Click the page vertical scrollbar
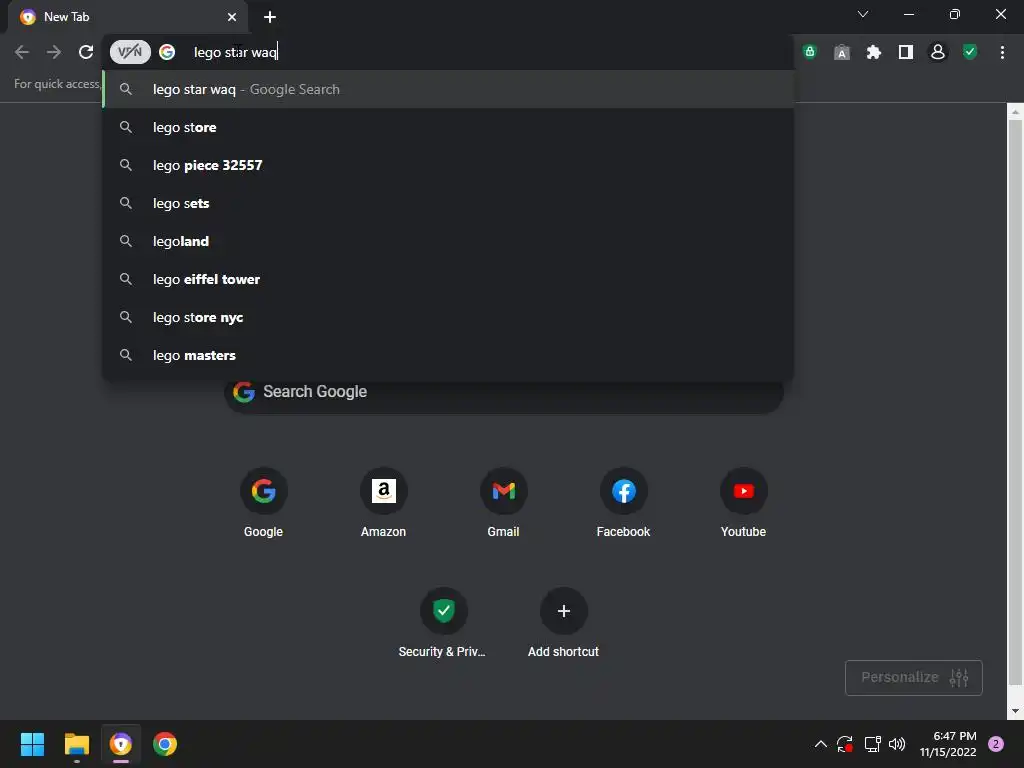 [x=1015, y=402]
